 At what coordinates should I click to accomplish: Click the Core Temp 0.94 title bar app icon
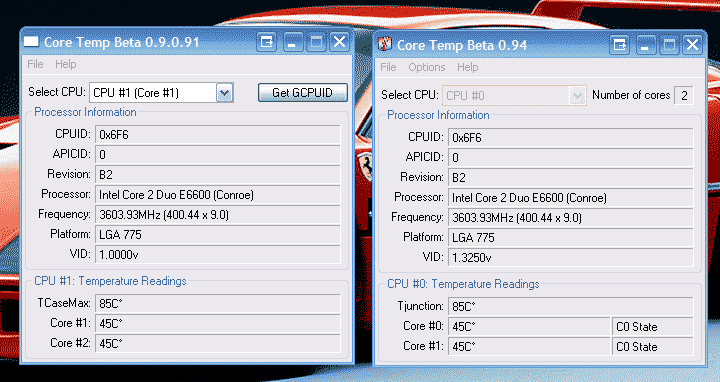click(384, 45)
